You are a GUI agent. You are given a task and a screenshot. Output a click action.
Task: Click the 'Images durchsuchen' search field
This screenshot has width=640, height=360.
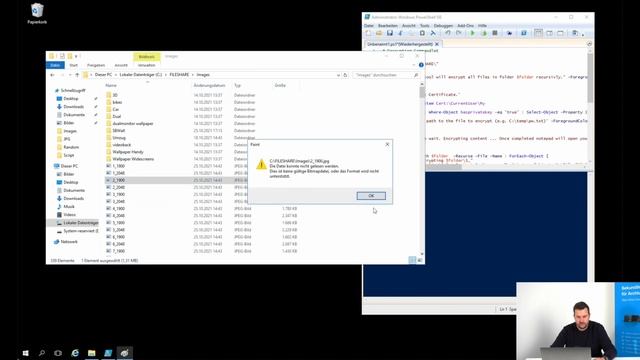click(386, 75)
